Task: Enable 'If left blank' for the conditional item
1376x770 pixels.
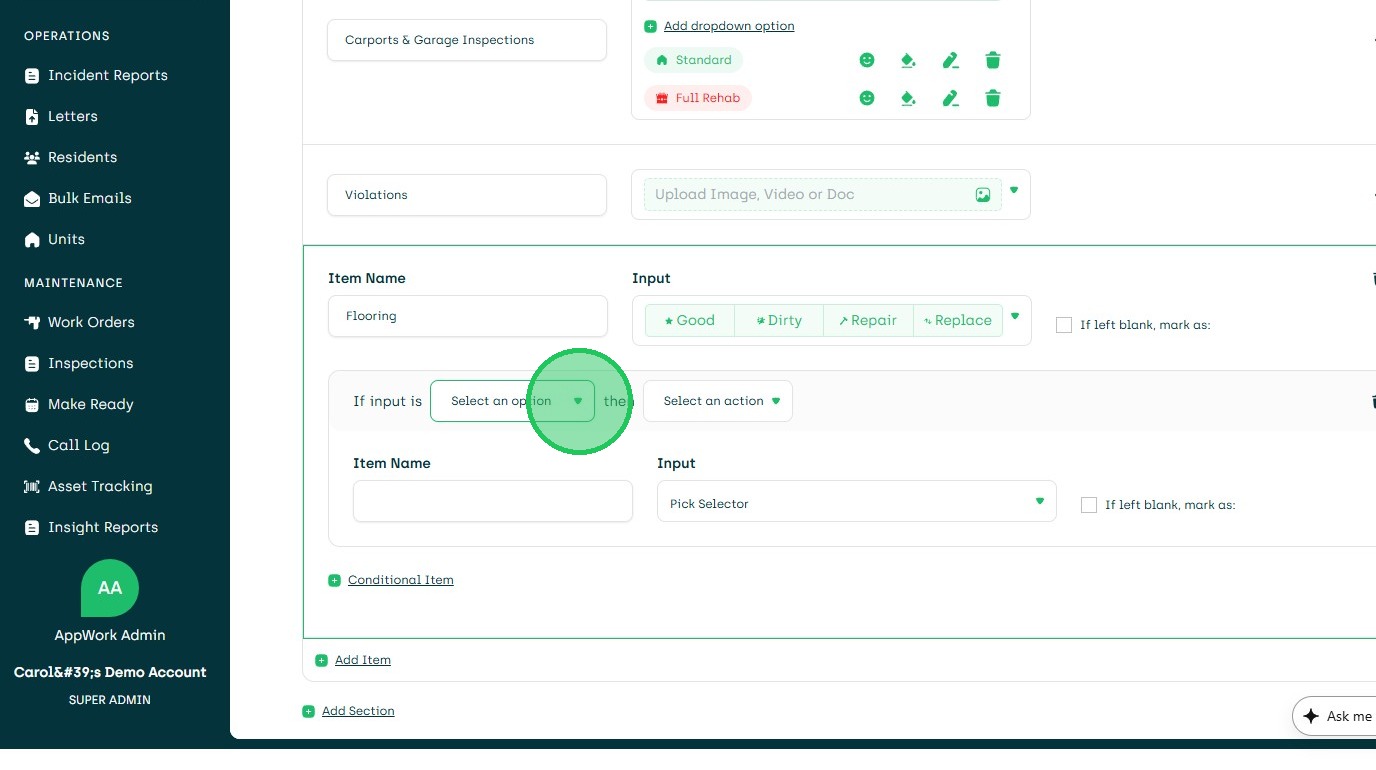Action: click(1089, 505)
